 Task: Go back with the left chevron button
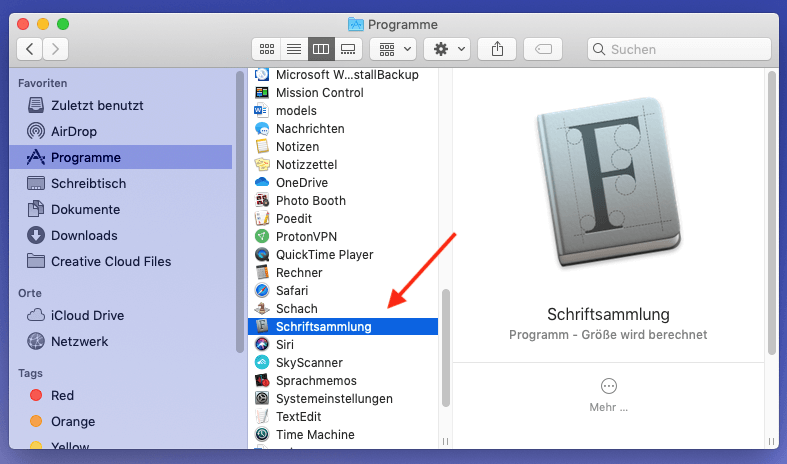(30, 49)
